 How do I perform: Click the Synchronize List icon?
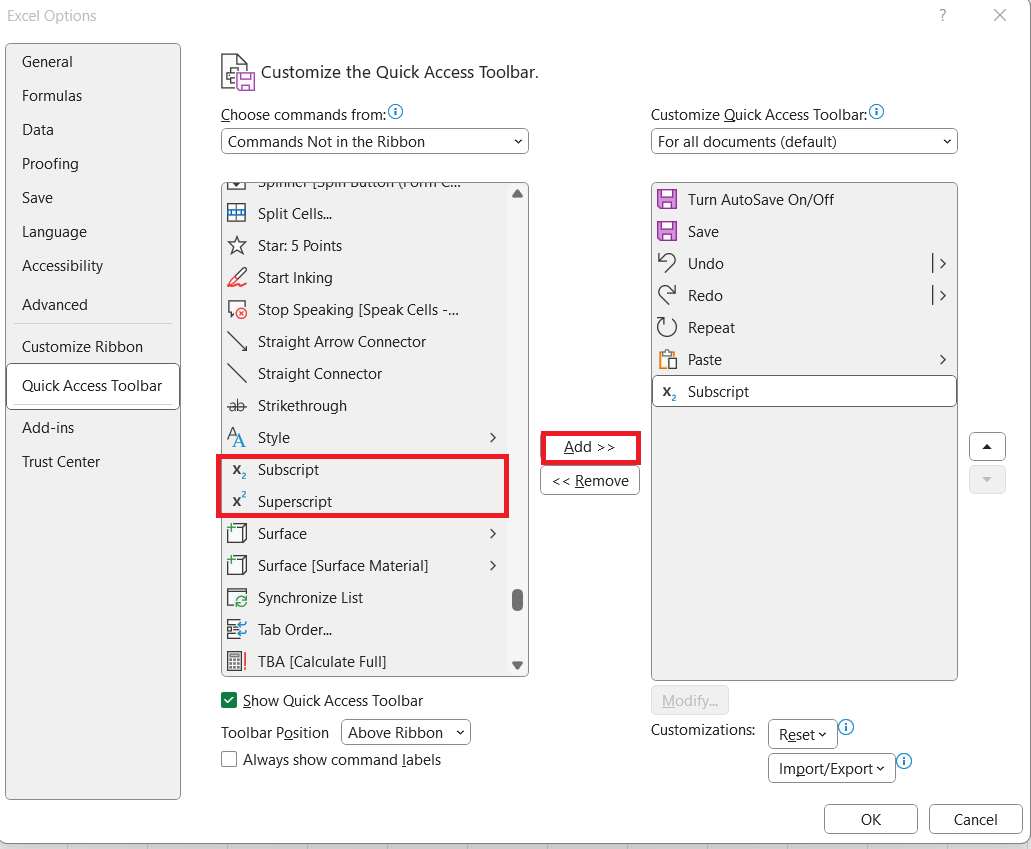point(237,597)
